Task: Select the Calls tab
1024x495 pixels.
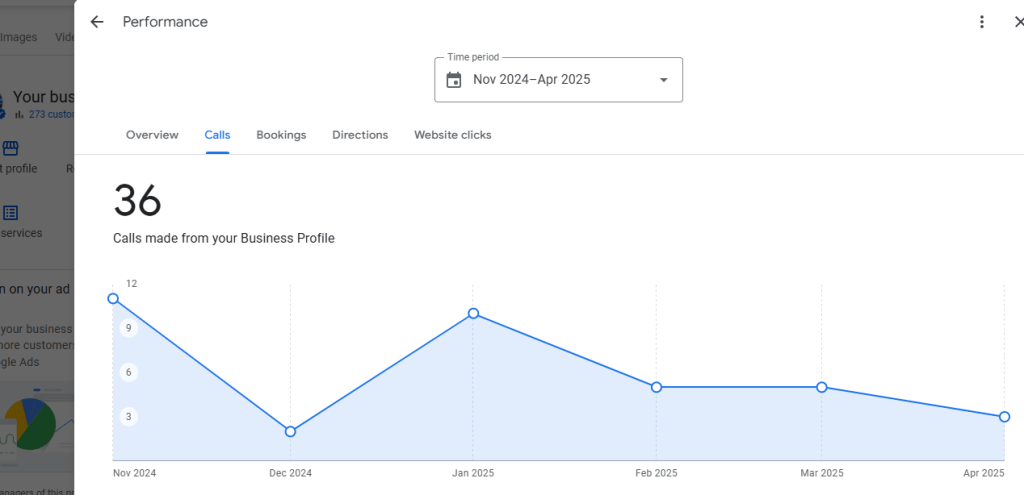Action: (217, 135)
